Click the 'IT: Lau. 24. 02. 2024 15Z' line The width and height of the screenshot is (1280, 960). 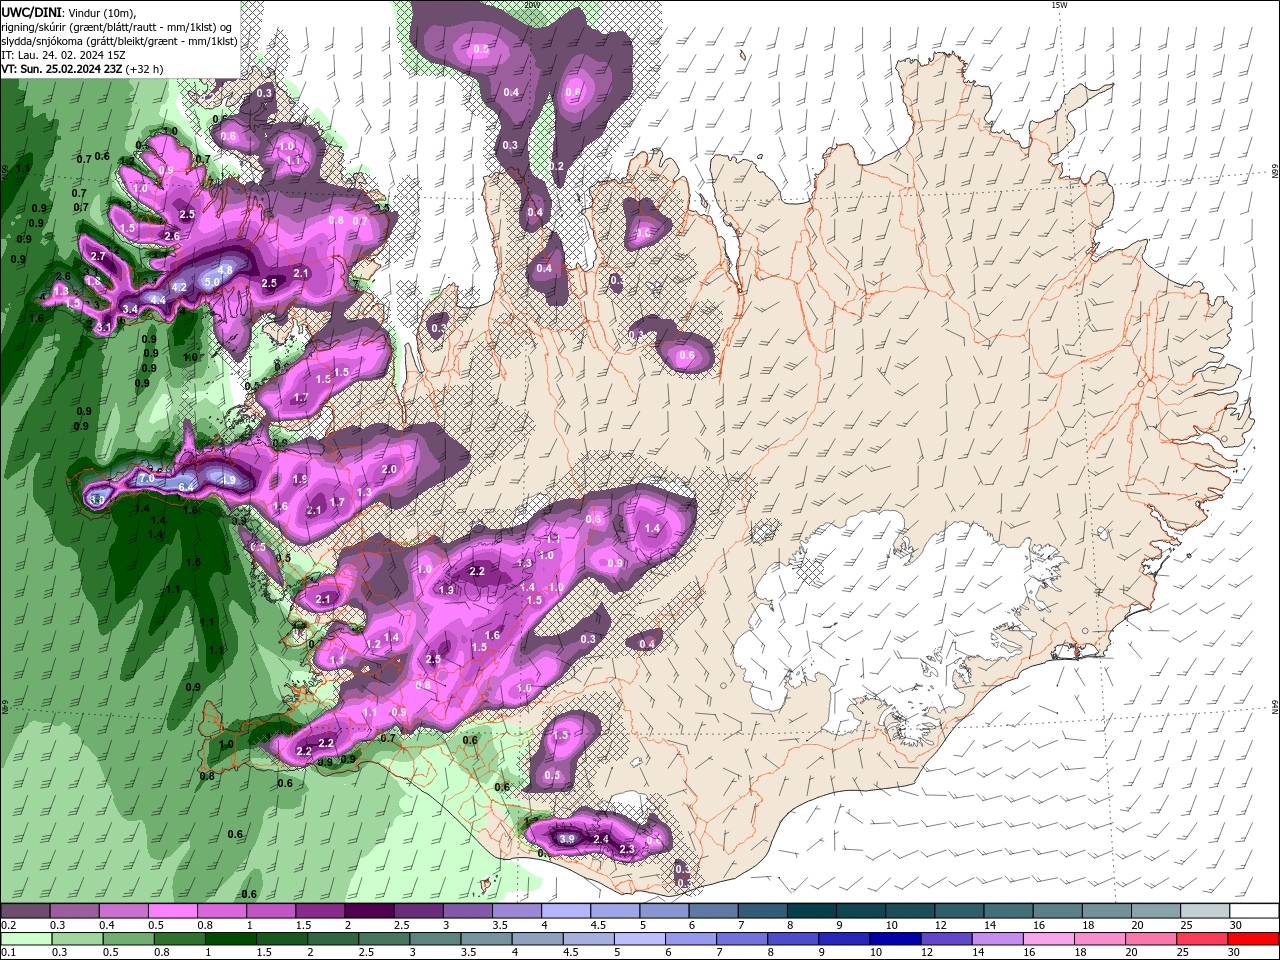pyautogui.click(x=63, y=55)
